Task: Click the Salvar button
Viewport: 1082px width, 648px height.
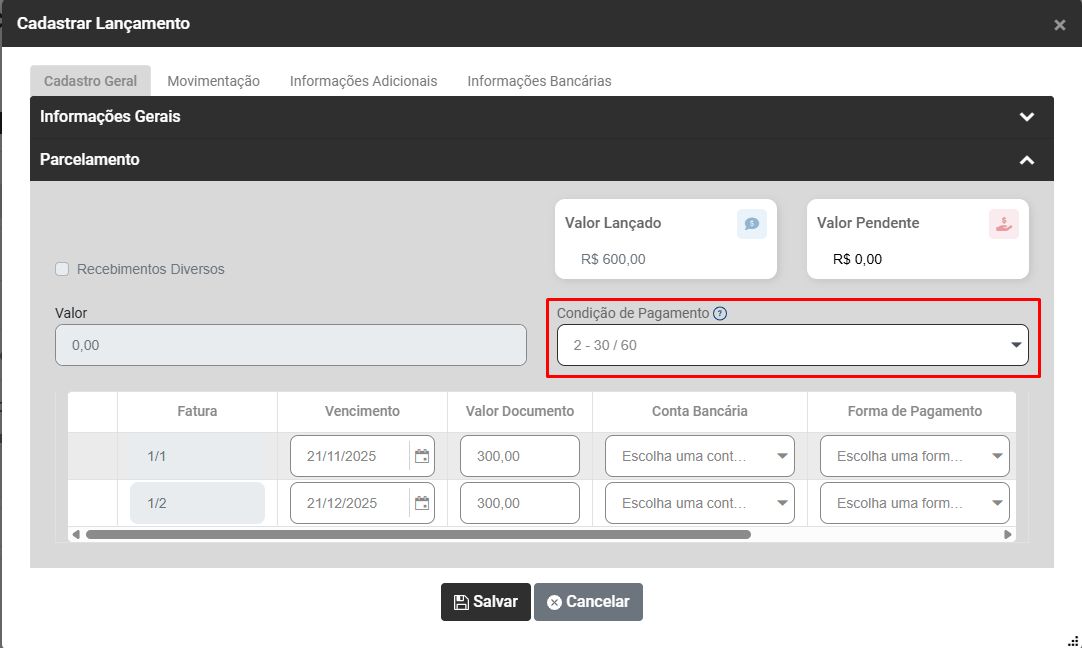Action: coord(486,602)
